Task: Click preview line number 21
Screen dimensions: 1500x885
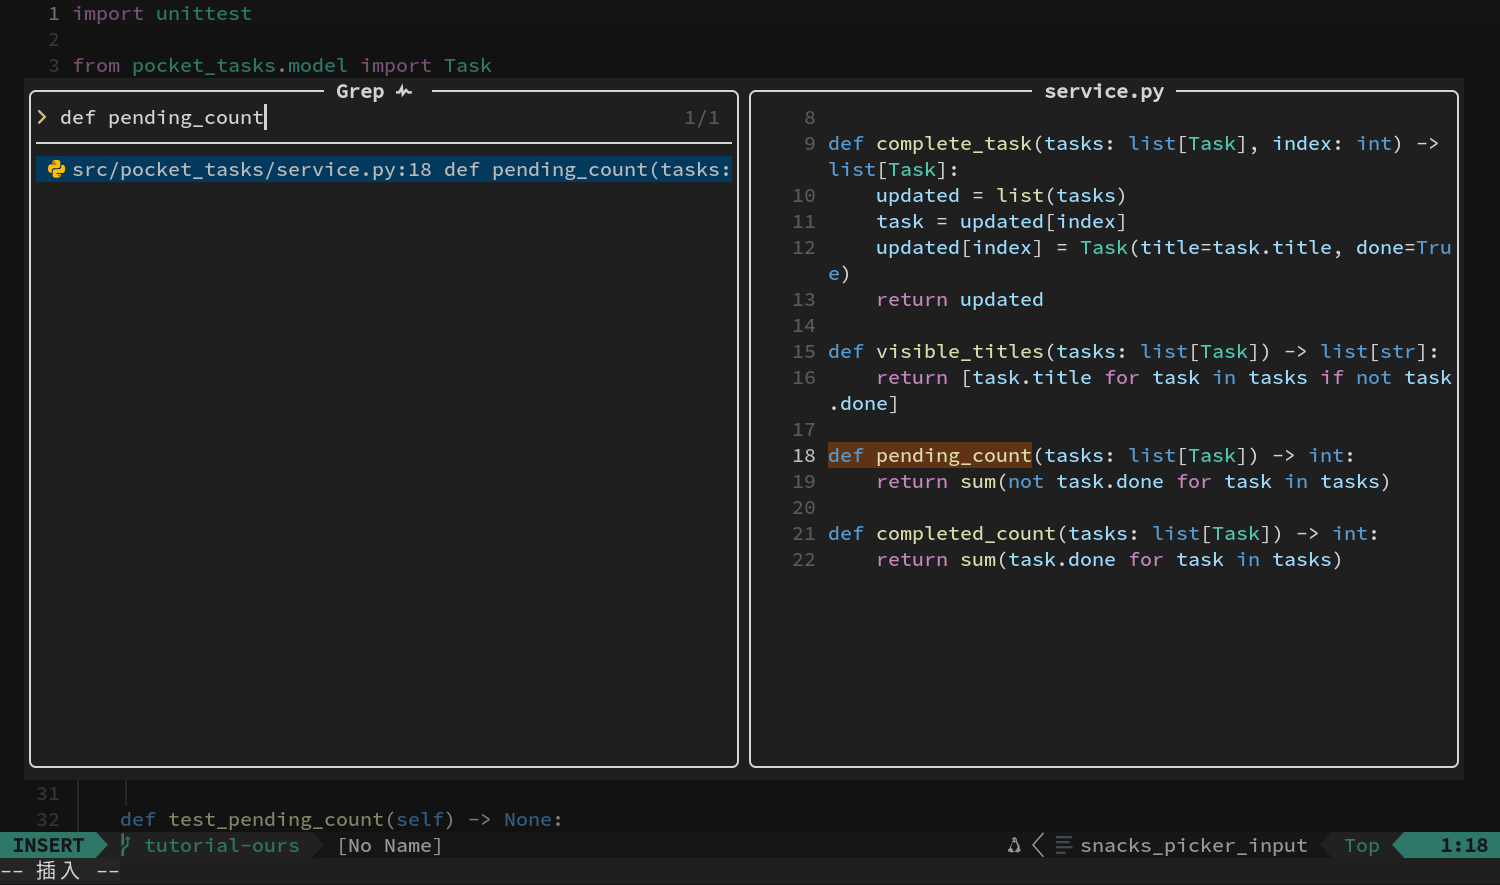Action: pyautogui.click(x=804, y=533)
